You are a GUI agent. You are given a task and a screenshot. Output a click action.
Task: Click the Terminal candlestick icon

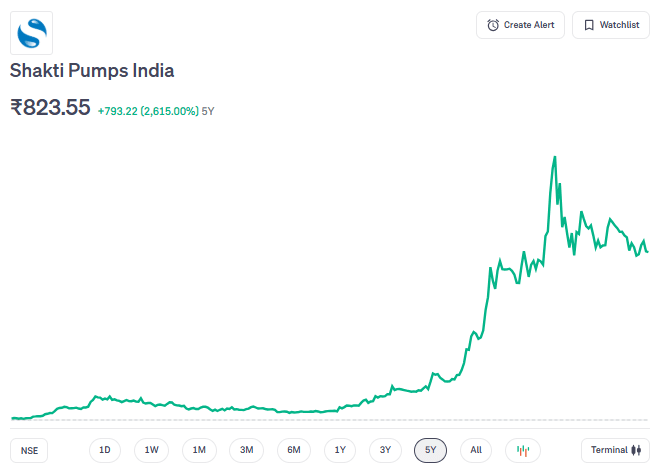click(635, 450)
